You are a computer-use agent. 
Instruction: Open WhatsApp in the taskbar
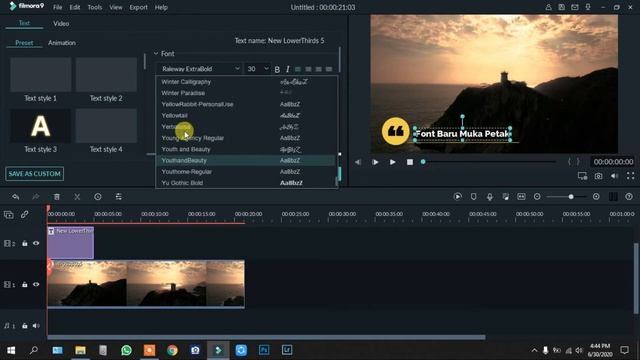point(127,350)
